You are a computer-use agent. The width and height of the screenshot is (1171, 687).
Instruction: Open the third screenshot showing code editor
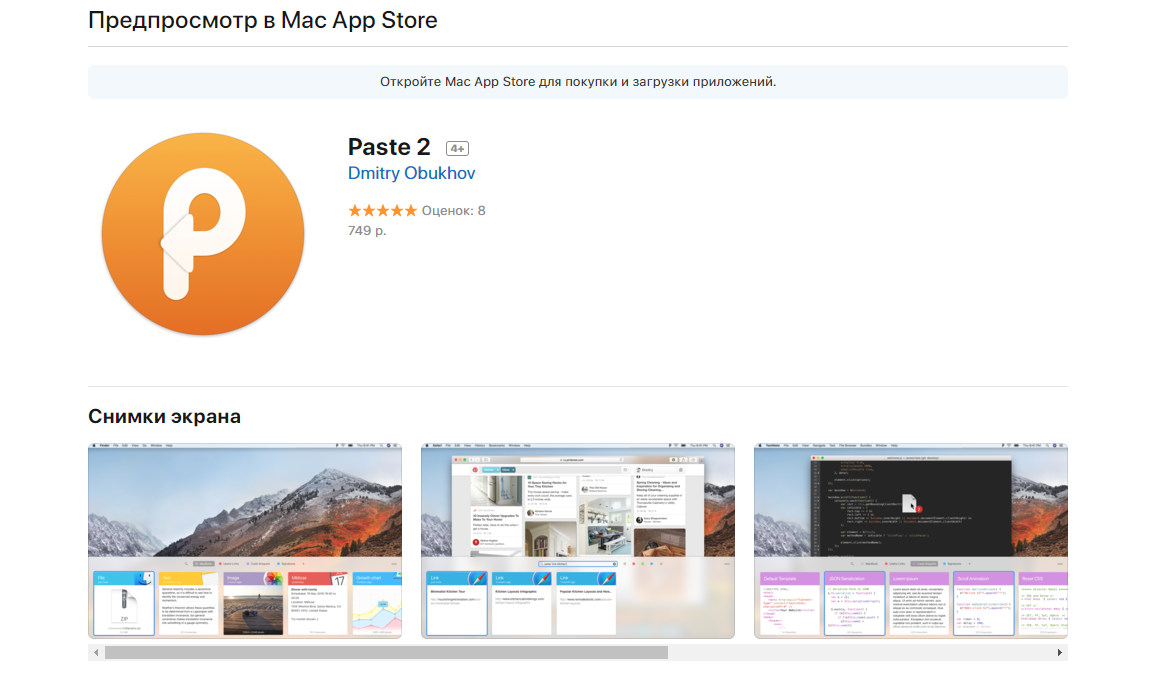point(910,500)
